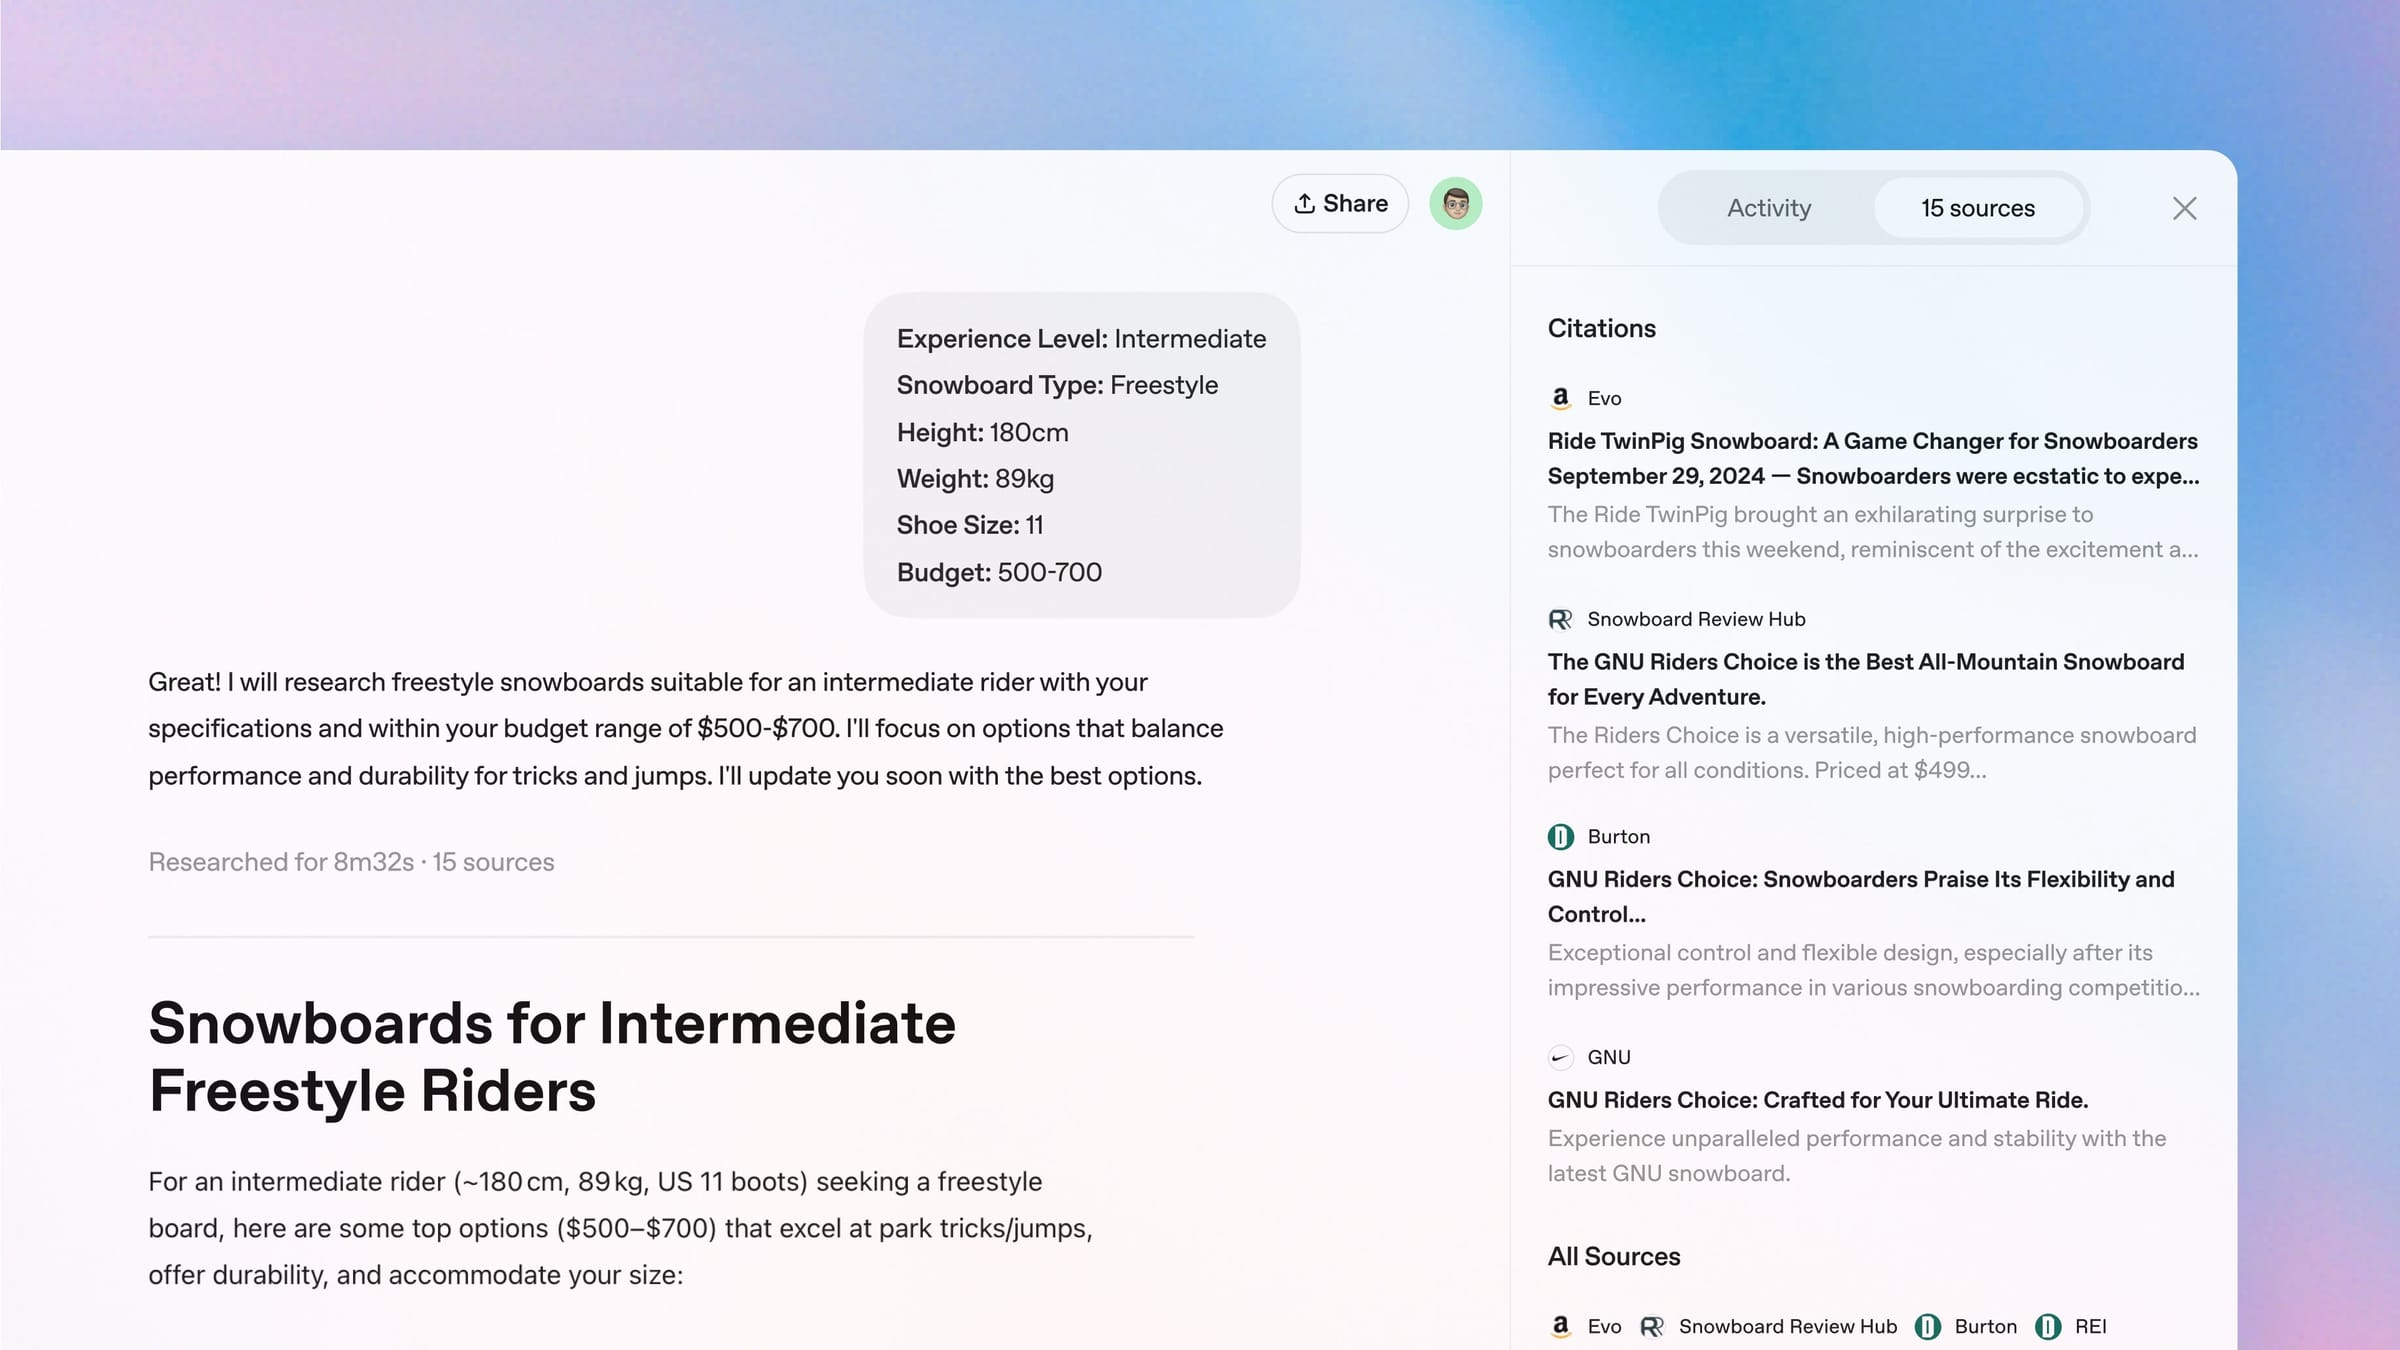Click the Snowboard Review Hub label in All Sources
This screenshot has height=1350, width=2400.
pyautogui.click(x=1788, y=1326)
